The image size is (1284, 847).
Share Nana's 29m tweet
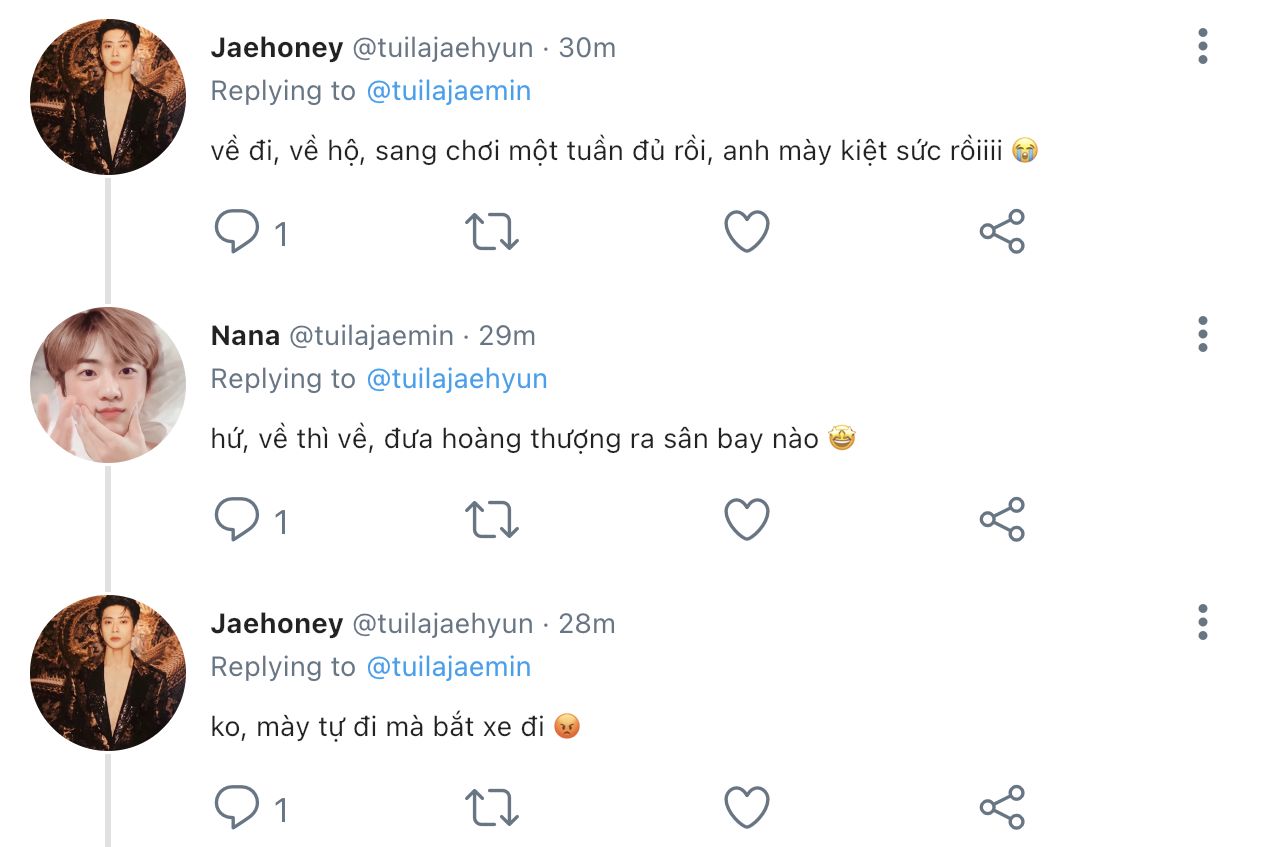pyautogui.click(x=1002, y=520)
